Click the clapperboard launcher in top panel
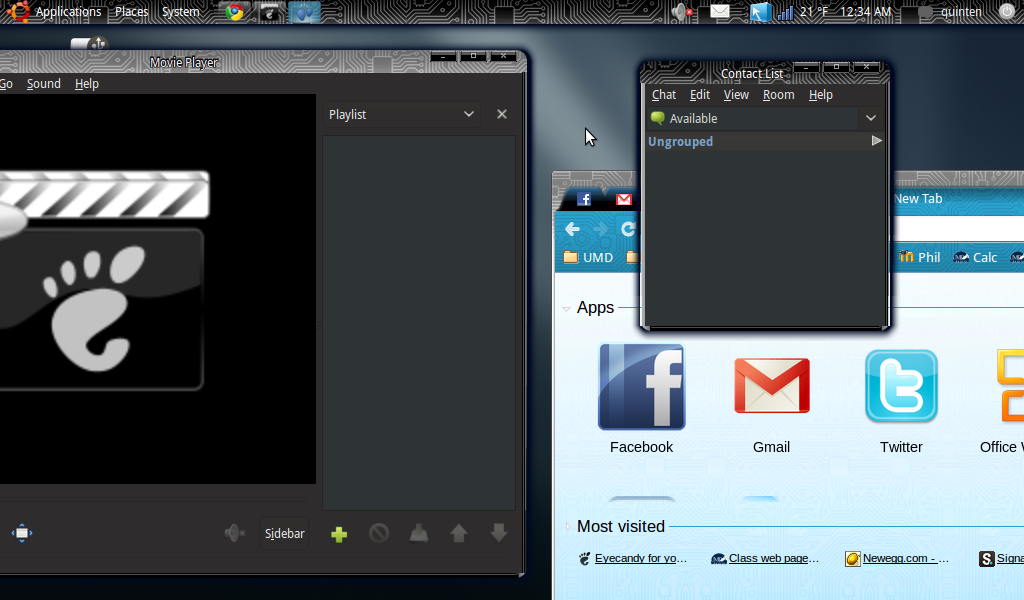This screenshot has height=600, width=1024. tap(269, 12)
